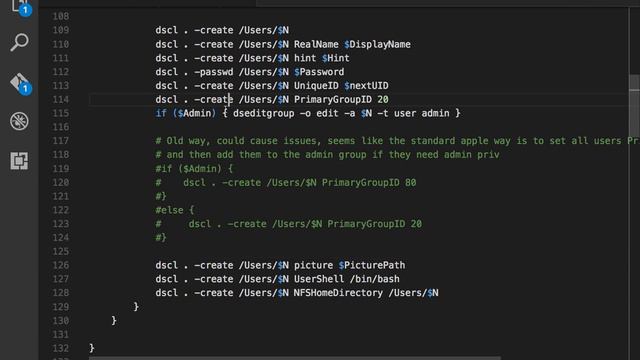Viewport: 640px width, 360px height.
Task: Click the horizontal scrollbar at bottom
Action: [x=295, y=358]
